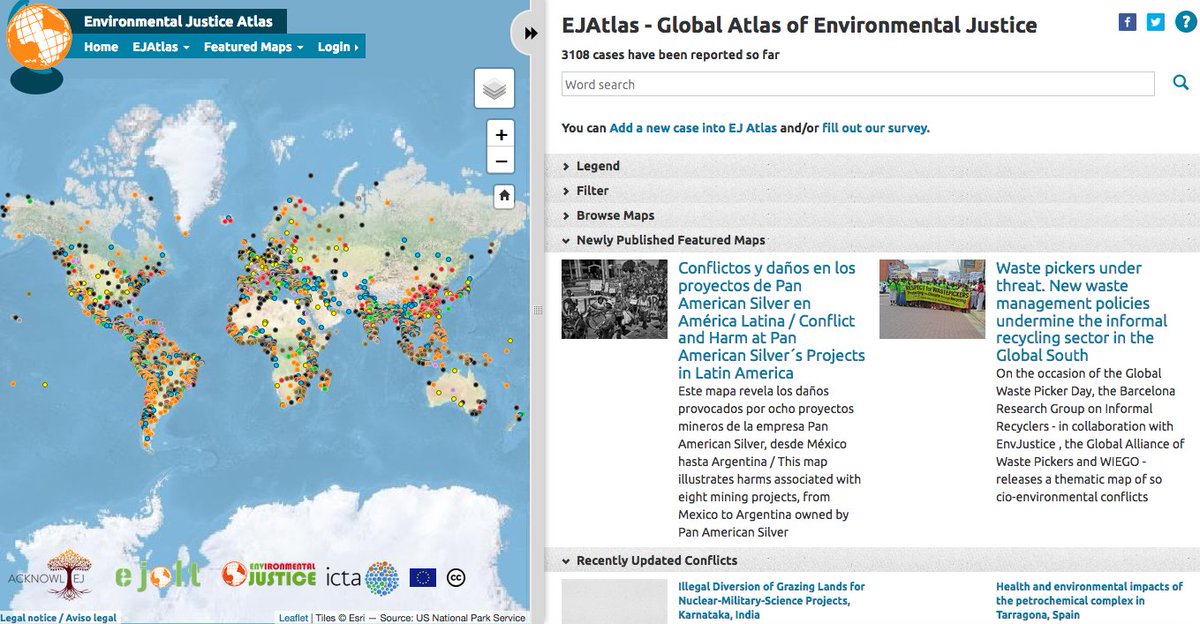Click the panel divider resize handle
The height and width of the screenshot is (624, 1200).
(537, 311)
